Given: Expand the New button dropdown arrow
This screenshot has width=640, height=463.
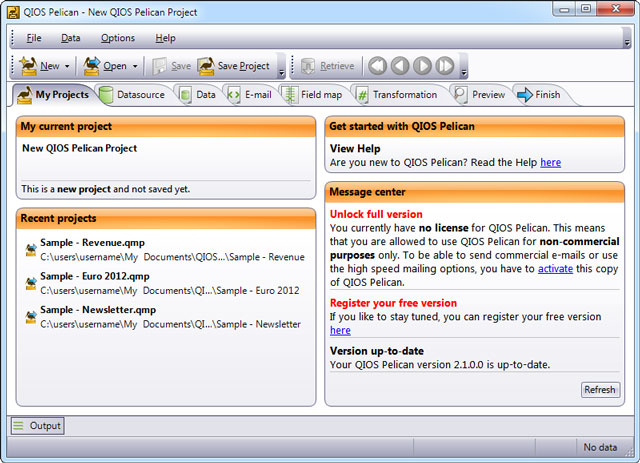Looking at the screenshot, I should (x=67, y=66).
